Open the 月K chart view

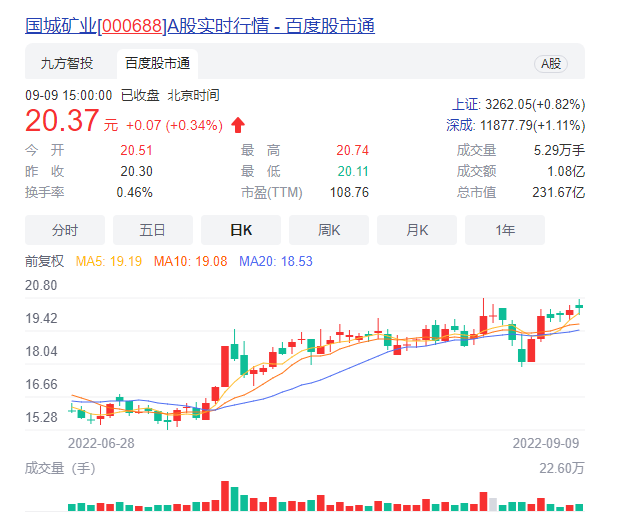click(x=417, y=230)
